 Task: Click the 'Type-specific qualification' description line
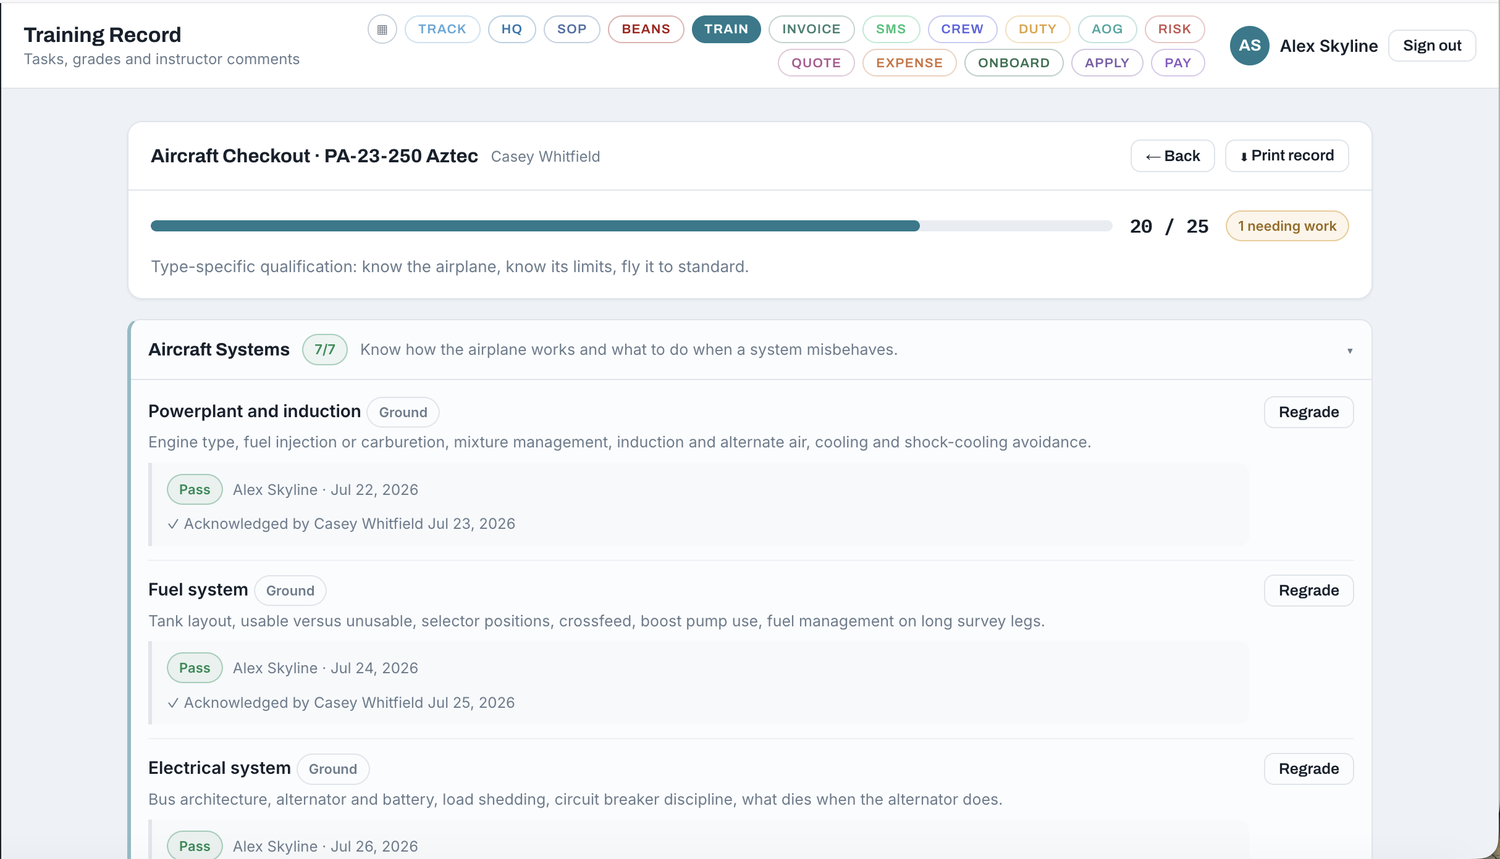click(450, 267)
